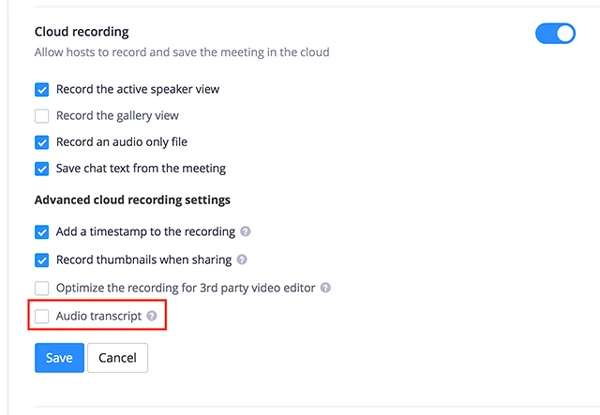Show help for Optimize recording option

pyautogui.click(x=326, y=288)
